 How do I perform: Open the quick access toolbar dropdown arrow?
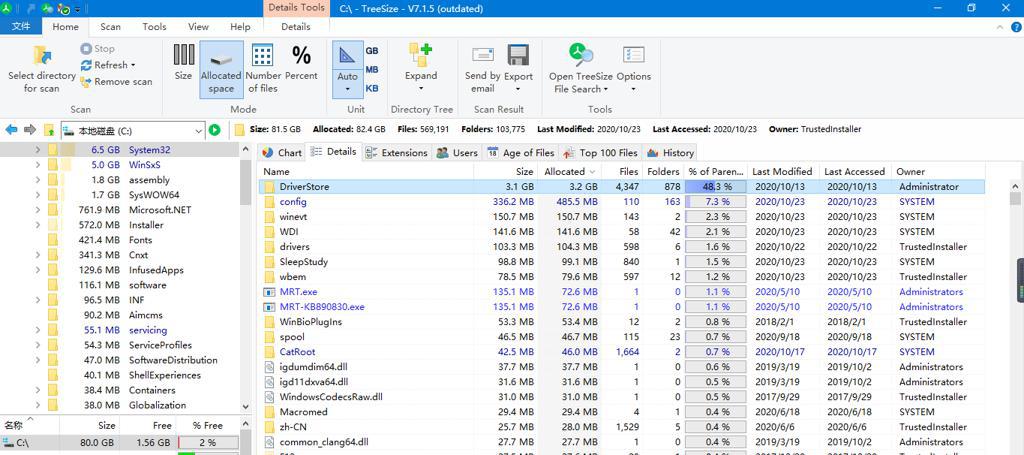pyautogui.click(x=78, y=9)
